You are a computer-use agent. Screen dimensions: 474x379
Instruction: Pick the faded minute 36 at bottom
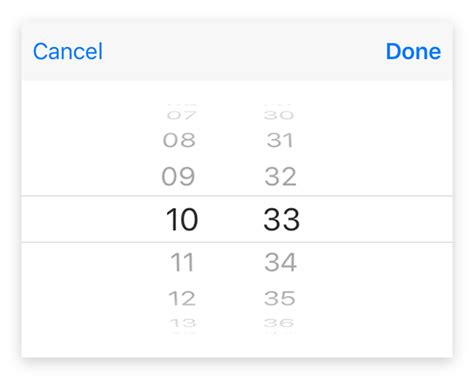[279, 323]
